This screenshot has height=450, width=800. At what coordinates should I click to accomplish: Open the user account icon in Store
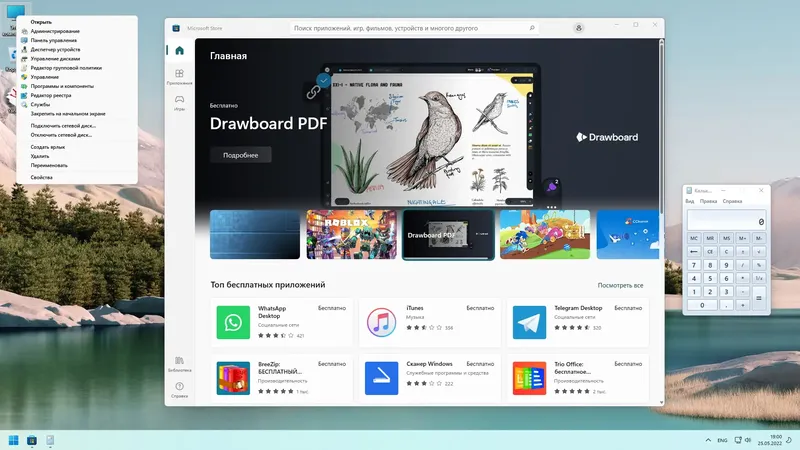579,28
